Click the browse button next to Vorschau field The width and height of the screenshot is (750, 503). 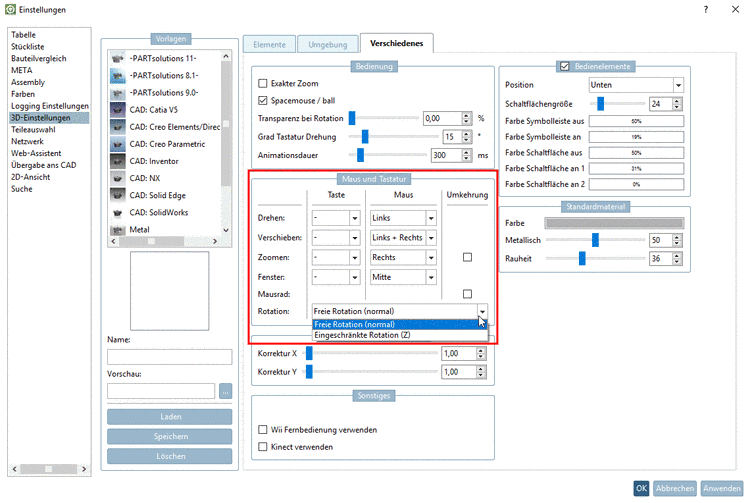(x=225, y=391)
